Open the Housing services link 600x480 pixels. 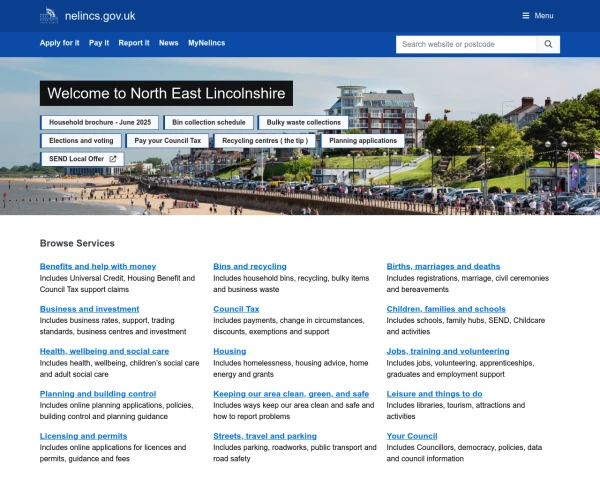click(x=230, y=351)
